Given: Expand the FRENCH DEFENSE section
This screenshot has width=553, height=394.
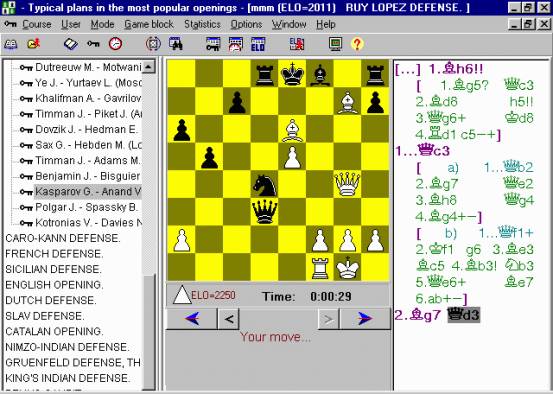Looking at the screenshot, I should tap(54, 254).
